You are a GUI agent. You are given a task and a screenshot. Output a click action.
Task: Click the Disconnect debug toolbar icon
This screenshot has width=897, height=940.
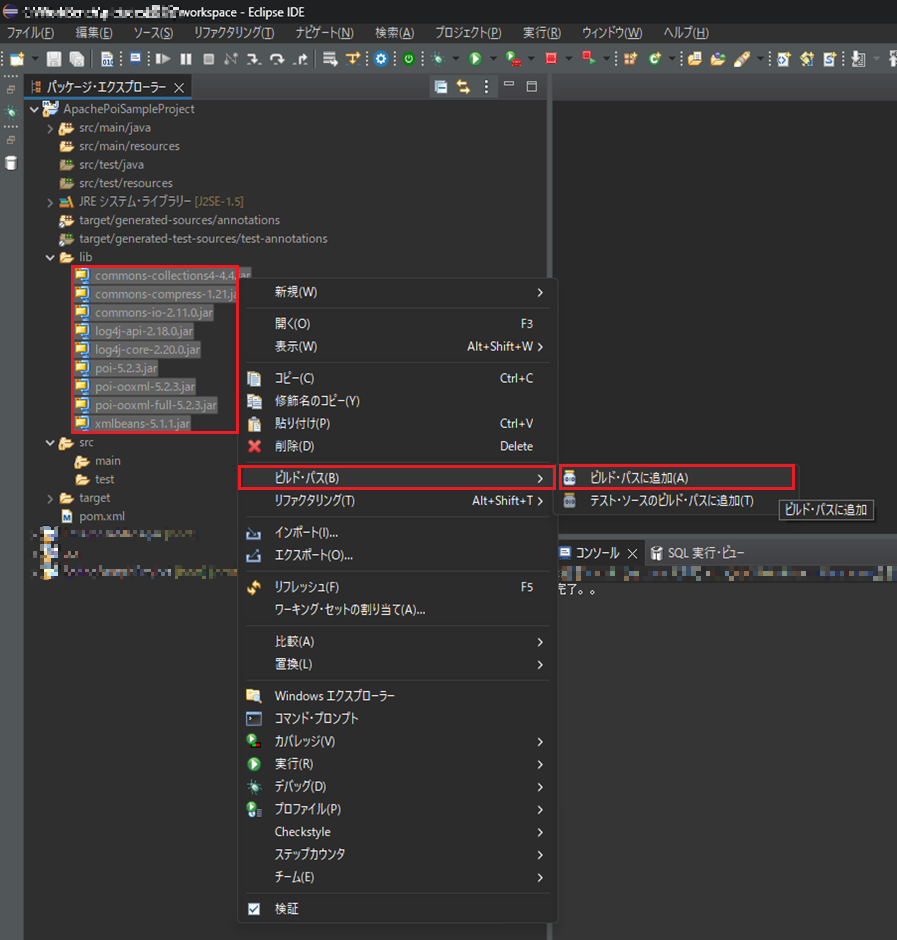pyautogui.click(x=231, y=59)
